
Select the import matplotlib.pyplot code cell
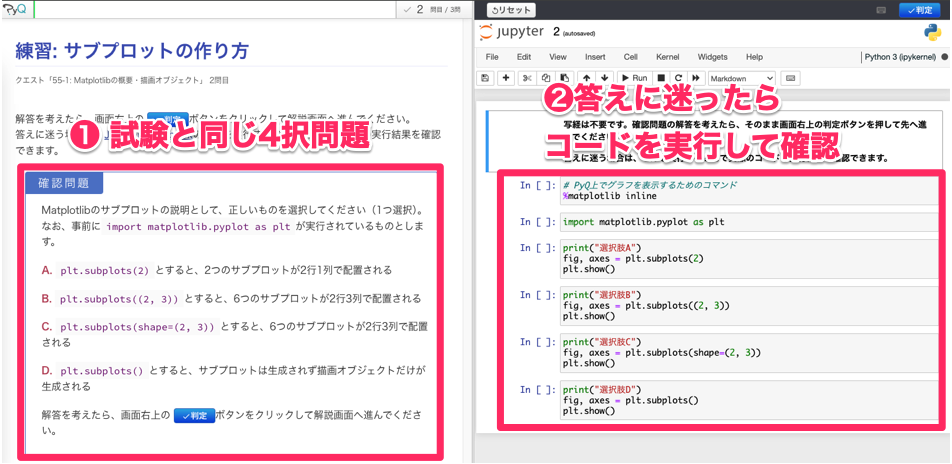(x=748, y=222)
